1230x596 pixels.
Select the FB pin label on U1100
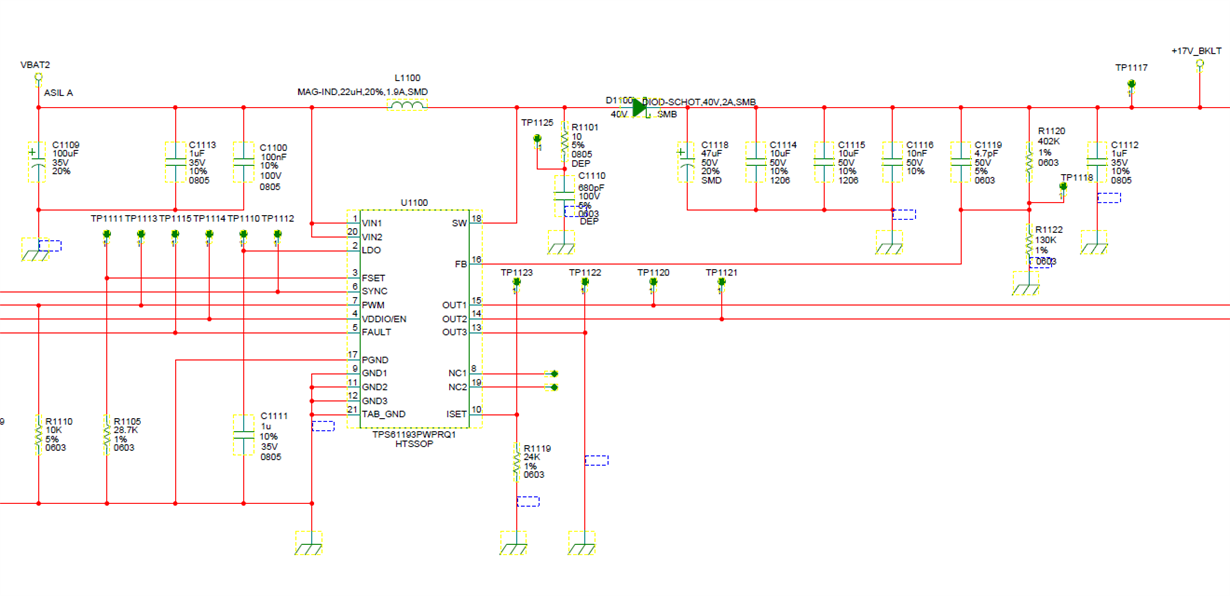[x=460, y=264]
